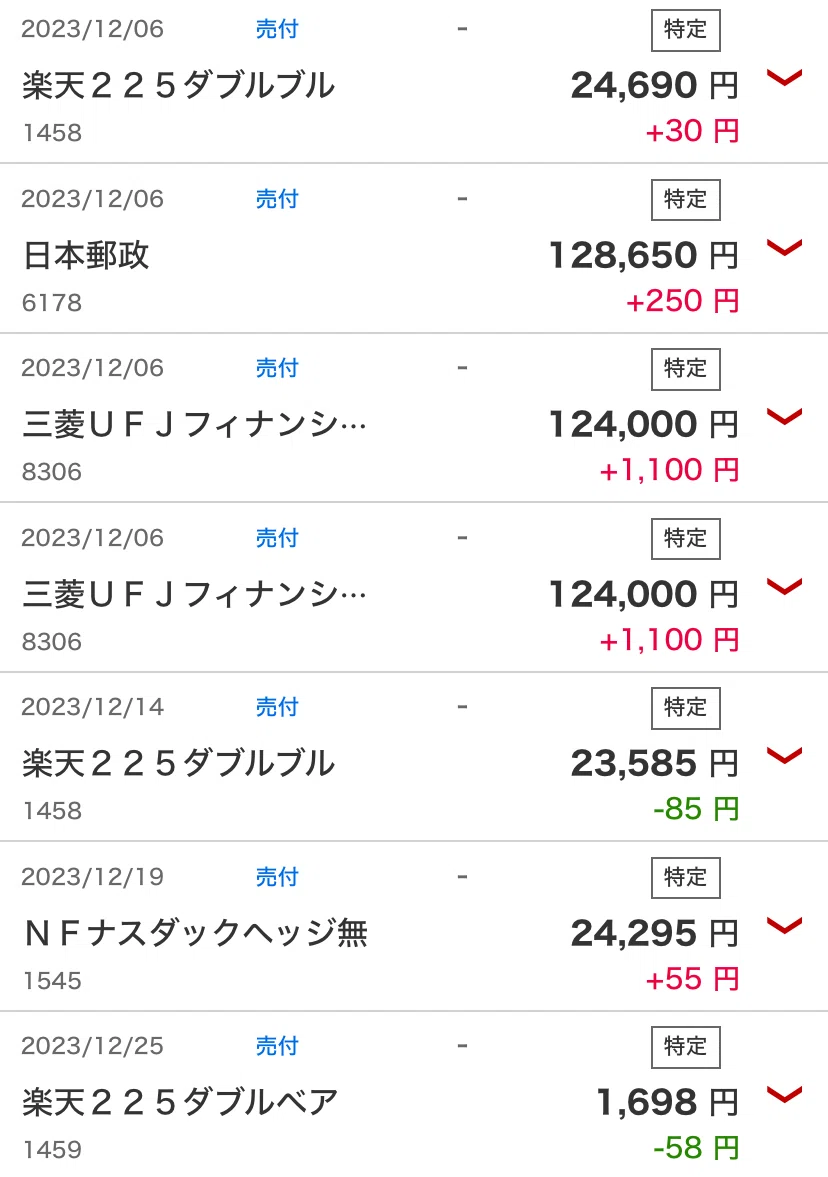The image size is (828, 1177).
Task: Click the 特定 badge on 日本郵政 row
Action: (685, 200)
